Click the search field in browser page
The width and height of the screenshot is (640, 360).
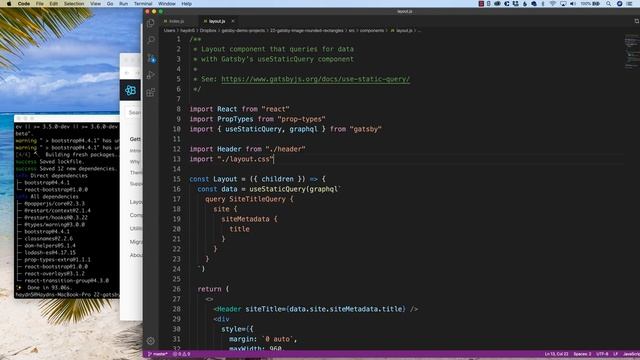point(134,112)
